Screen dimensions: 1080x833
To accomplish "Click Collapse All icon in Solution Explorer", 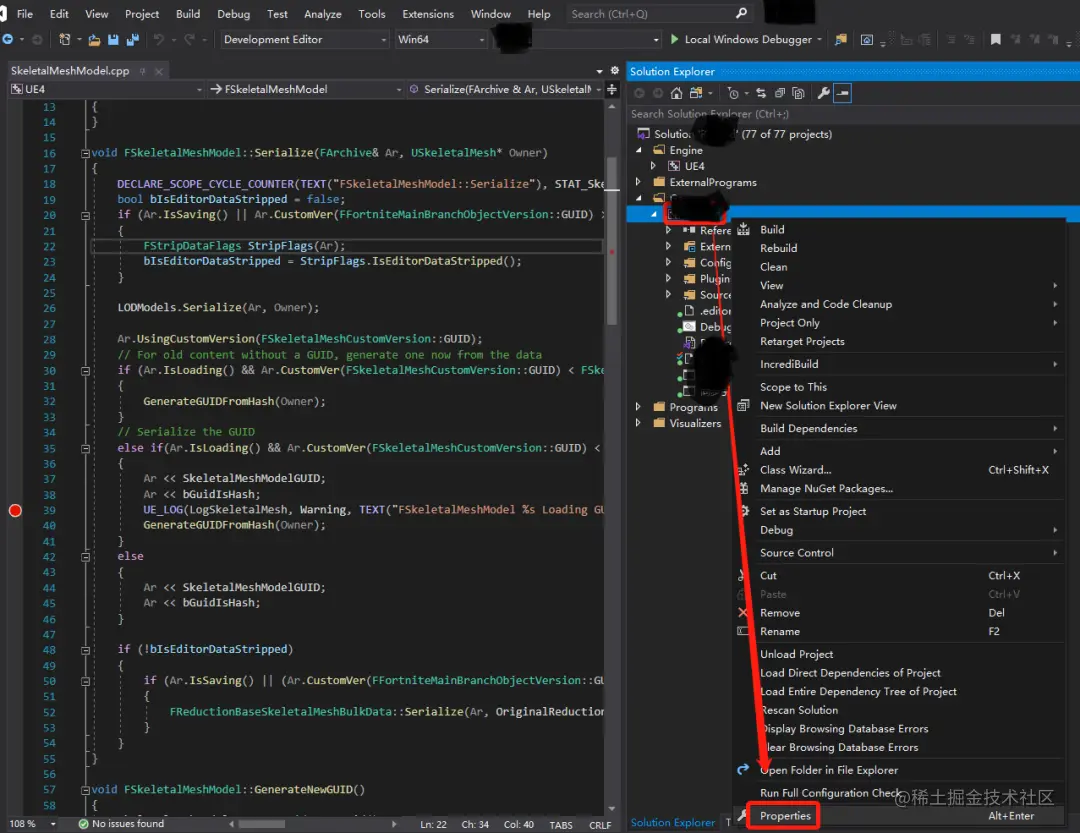I will 780,93.
